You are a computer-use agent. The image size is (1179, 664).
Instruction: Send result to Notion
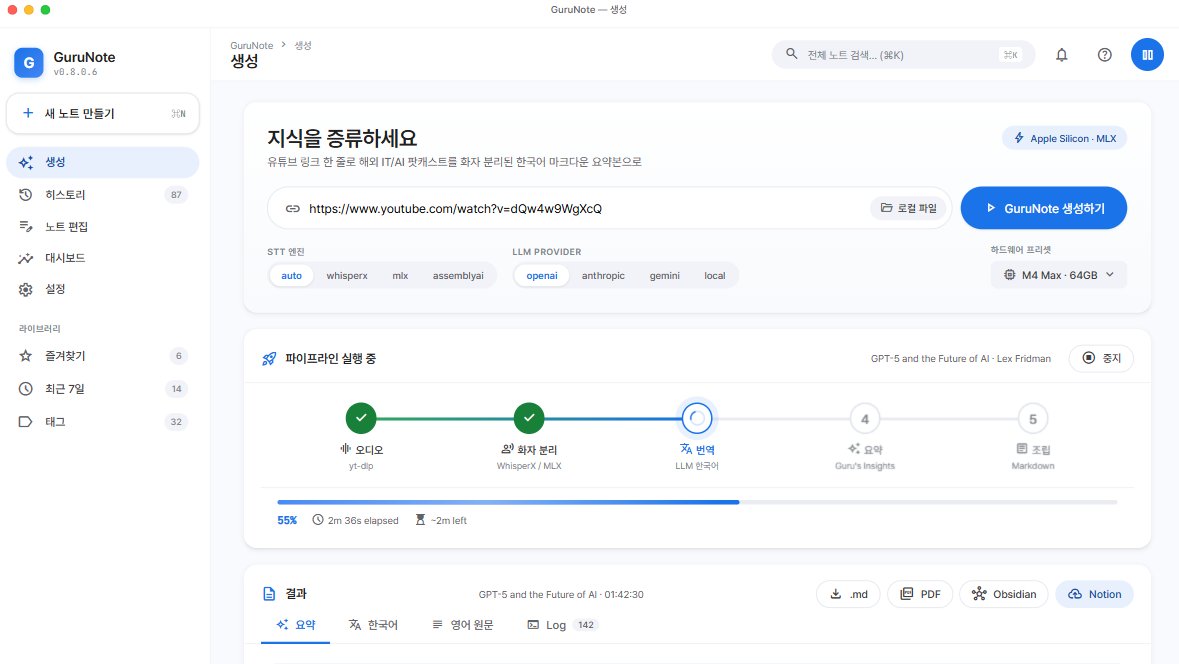coord(1095,594)
